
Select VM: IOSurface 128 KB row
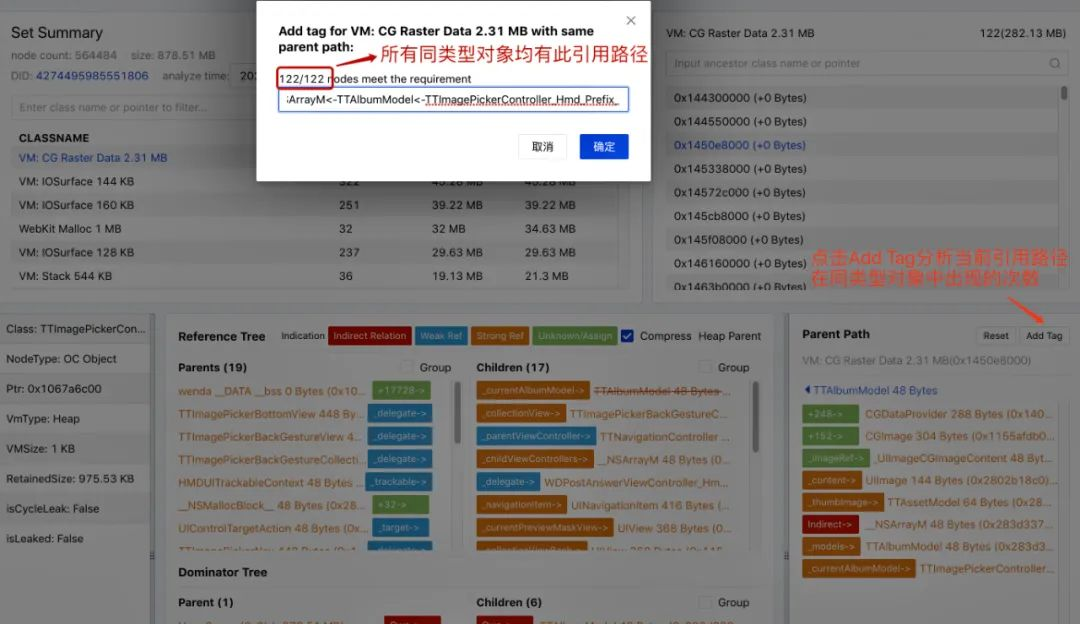(314, 252)
